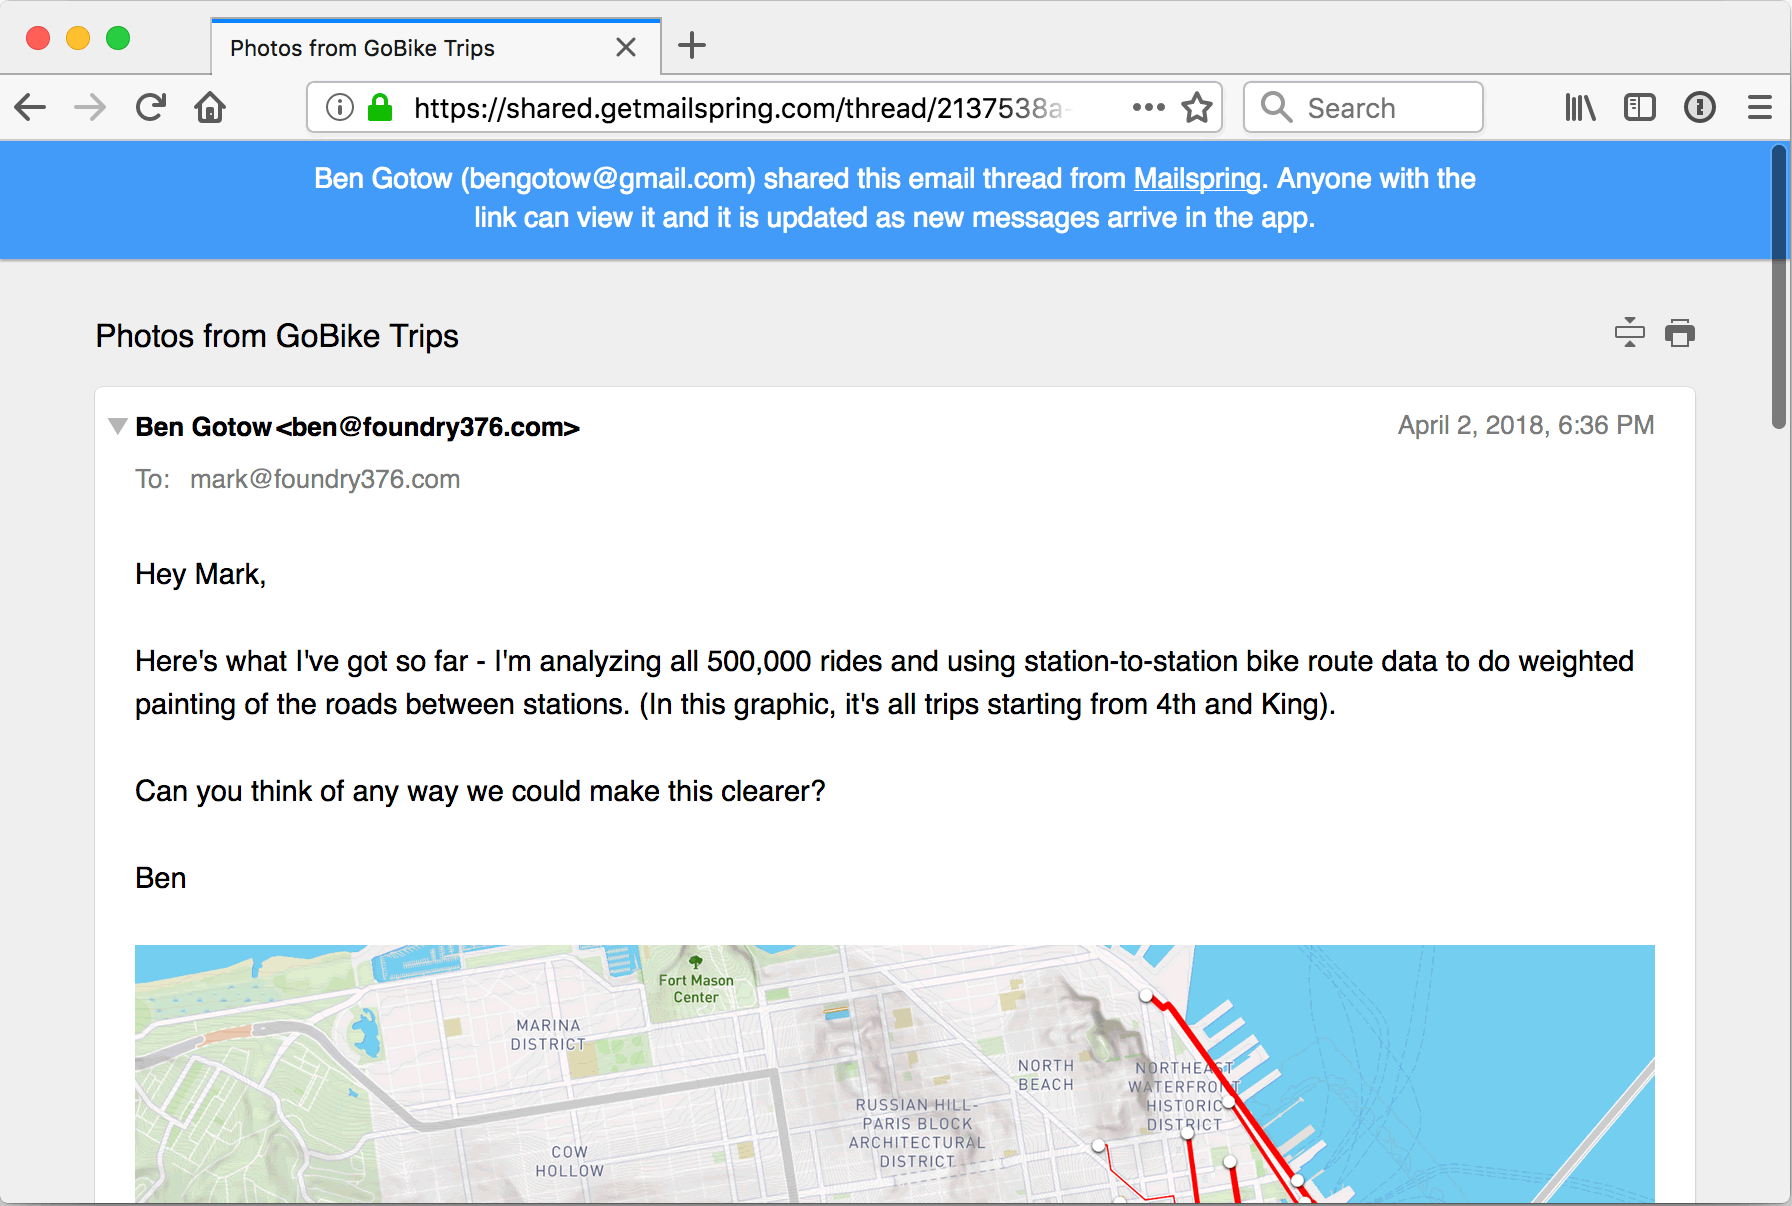Open page information via the circled-i icon
1792x1206 pixels.
[x=339, y=107]
